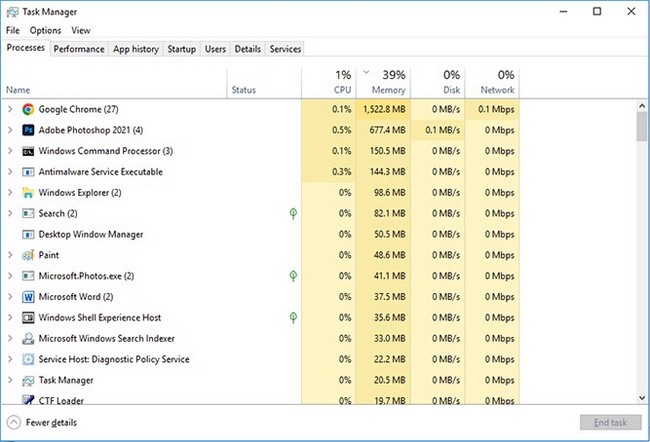This screenshot has width=650, height=442.
Task: Expand the Windows Shell Experience Host entry
Action: coord(10,318)
